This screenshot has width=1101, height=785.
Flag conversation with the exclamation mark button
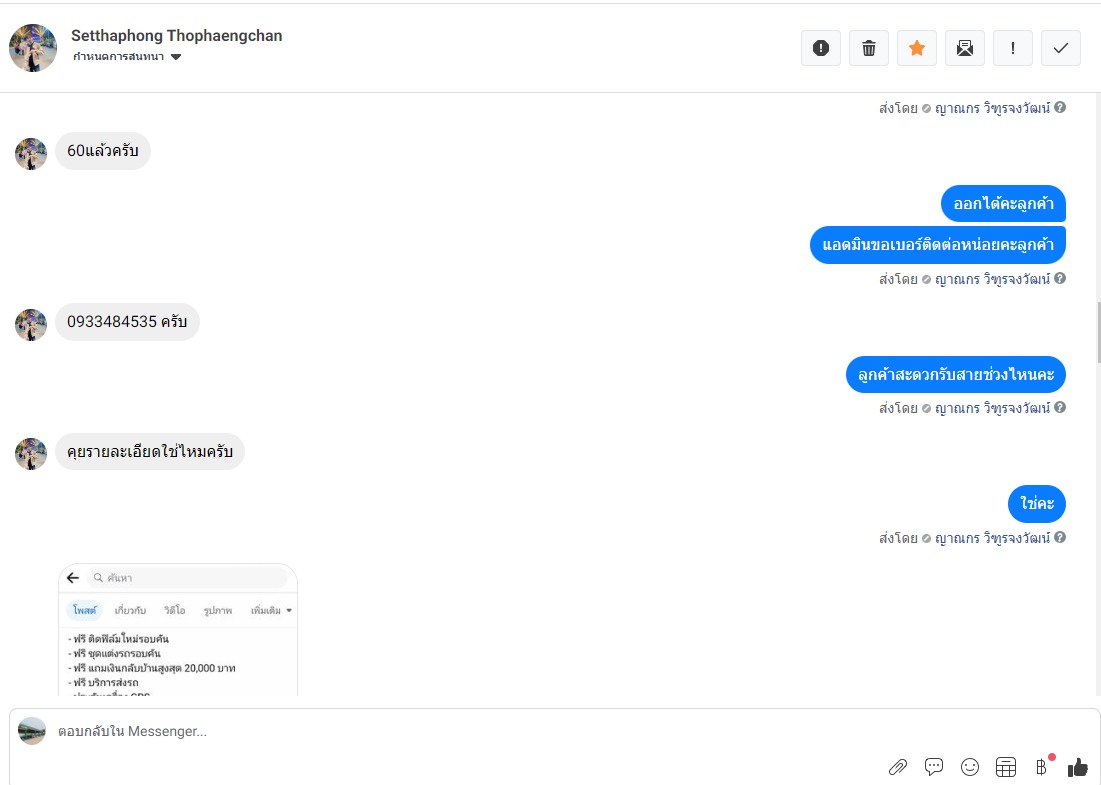pyautogui.click(x=1013, y=48)
